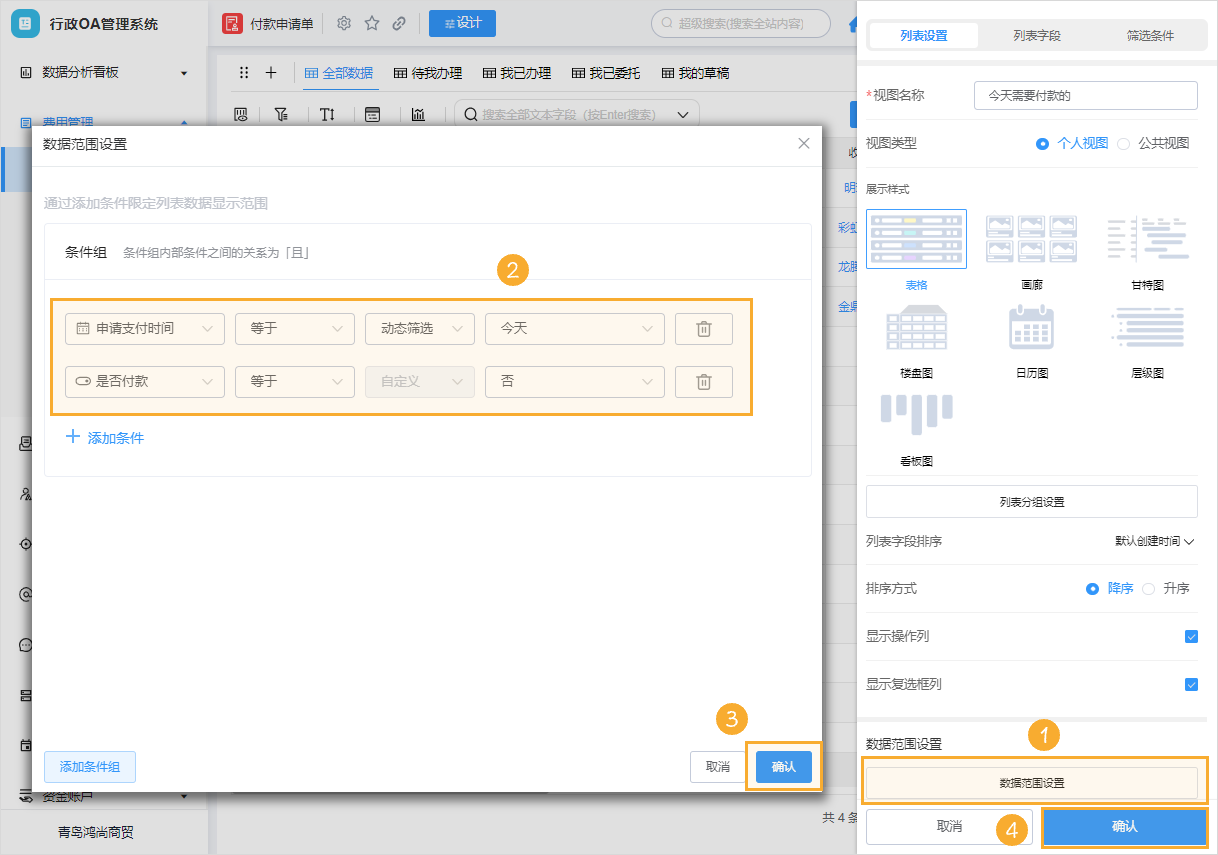Click the 超级搜索 search input field
This screenshot has width=1218, height=855.
tap(740, 22)
